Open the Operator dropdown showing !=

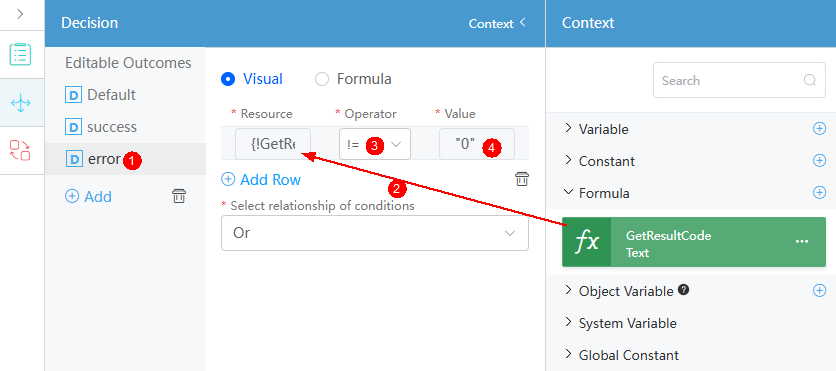pos(374,144)
